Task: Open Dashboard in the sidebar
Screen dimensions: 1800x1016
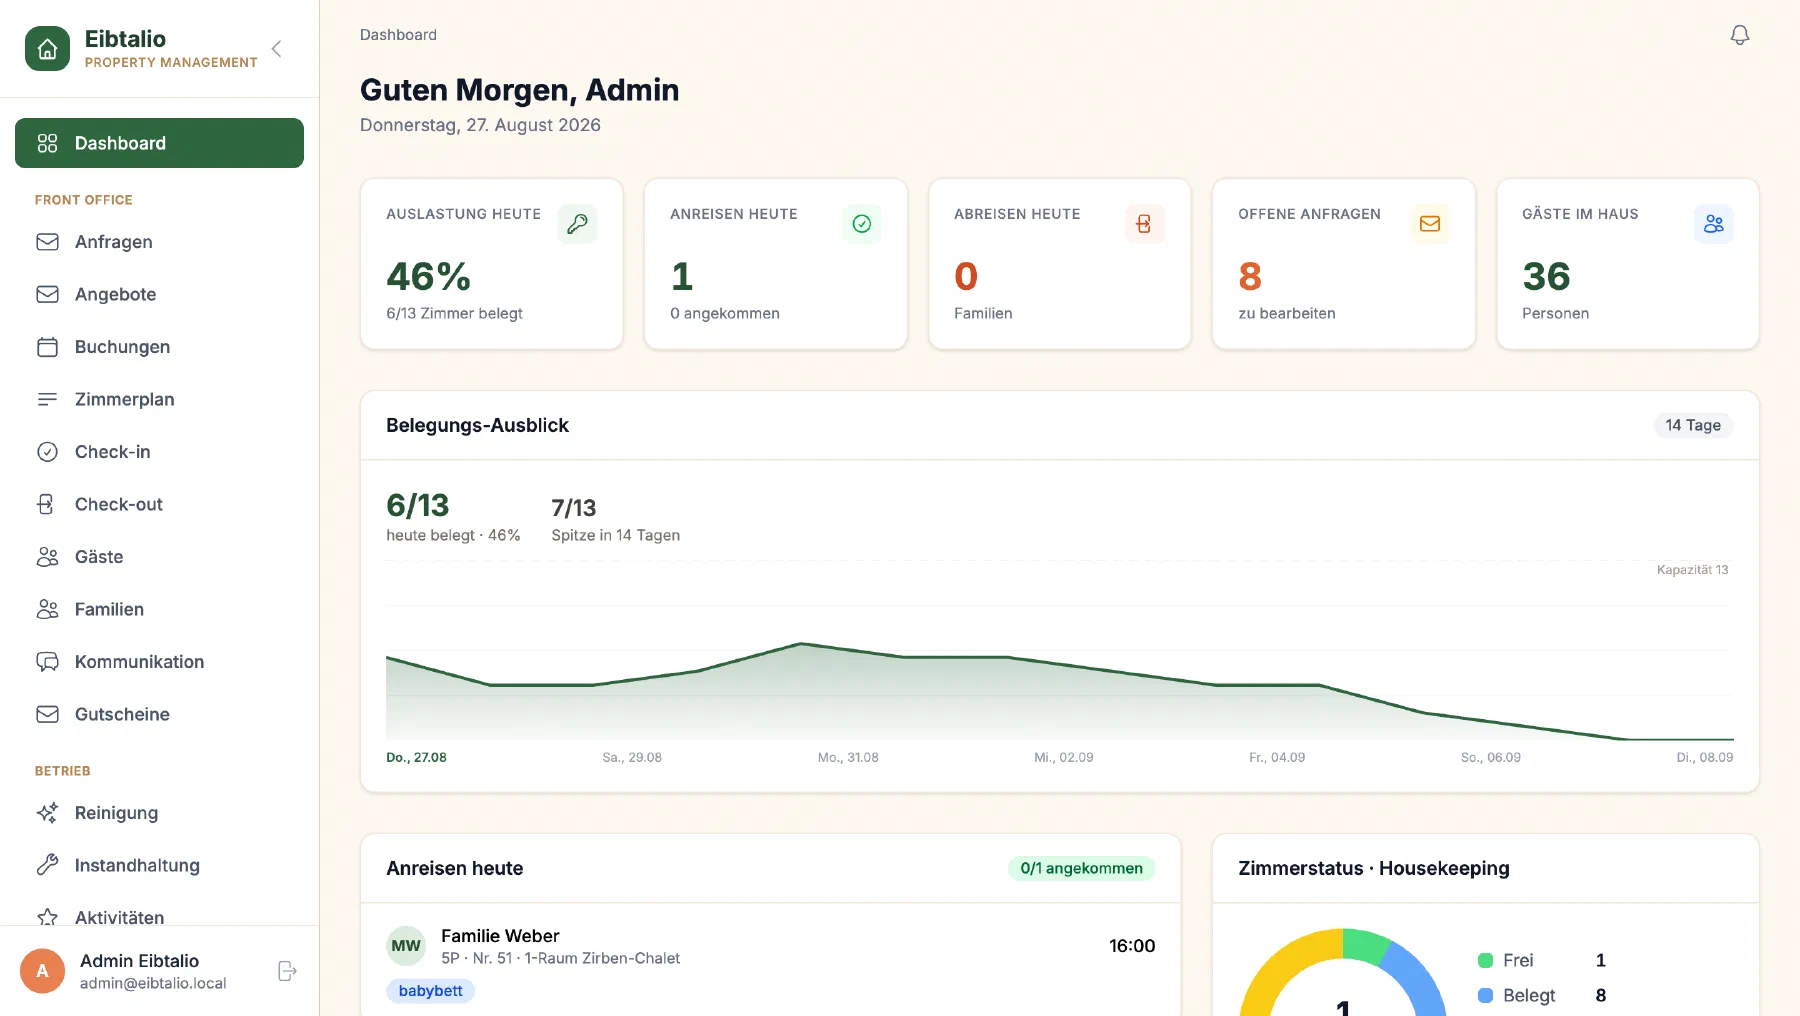Action: [x=159, y=143]
